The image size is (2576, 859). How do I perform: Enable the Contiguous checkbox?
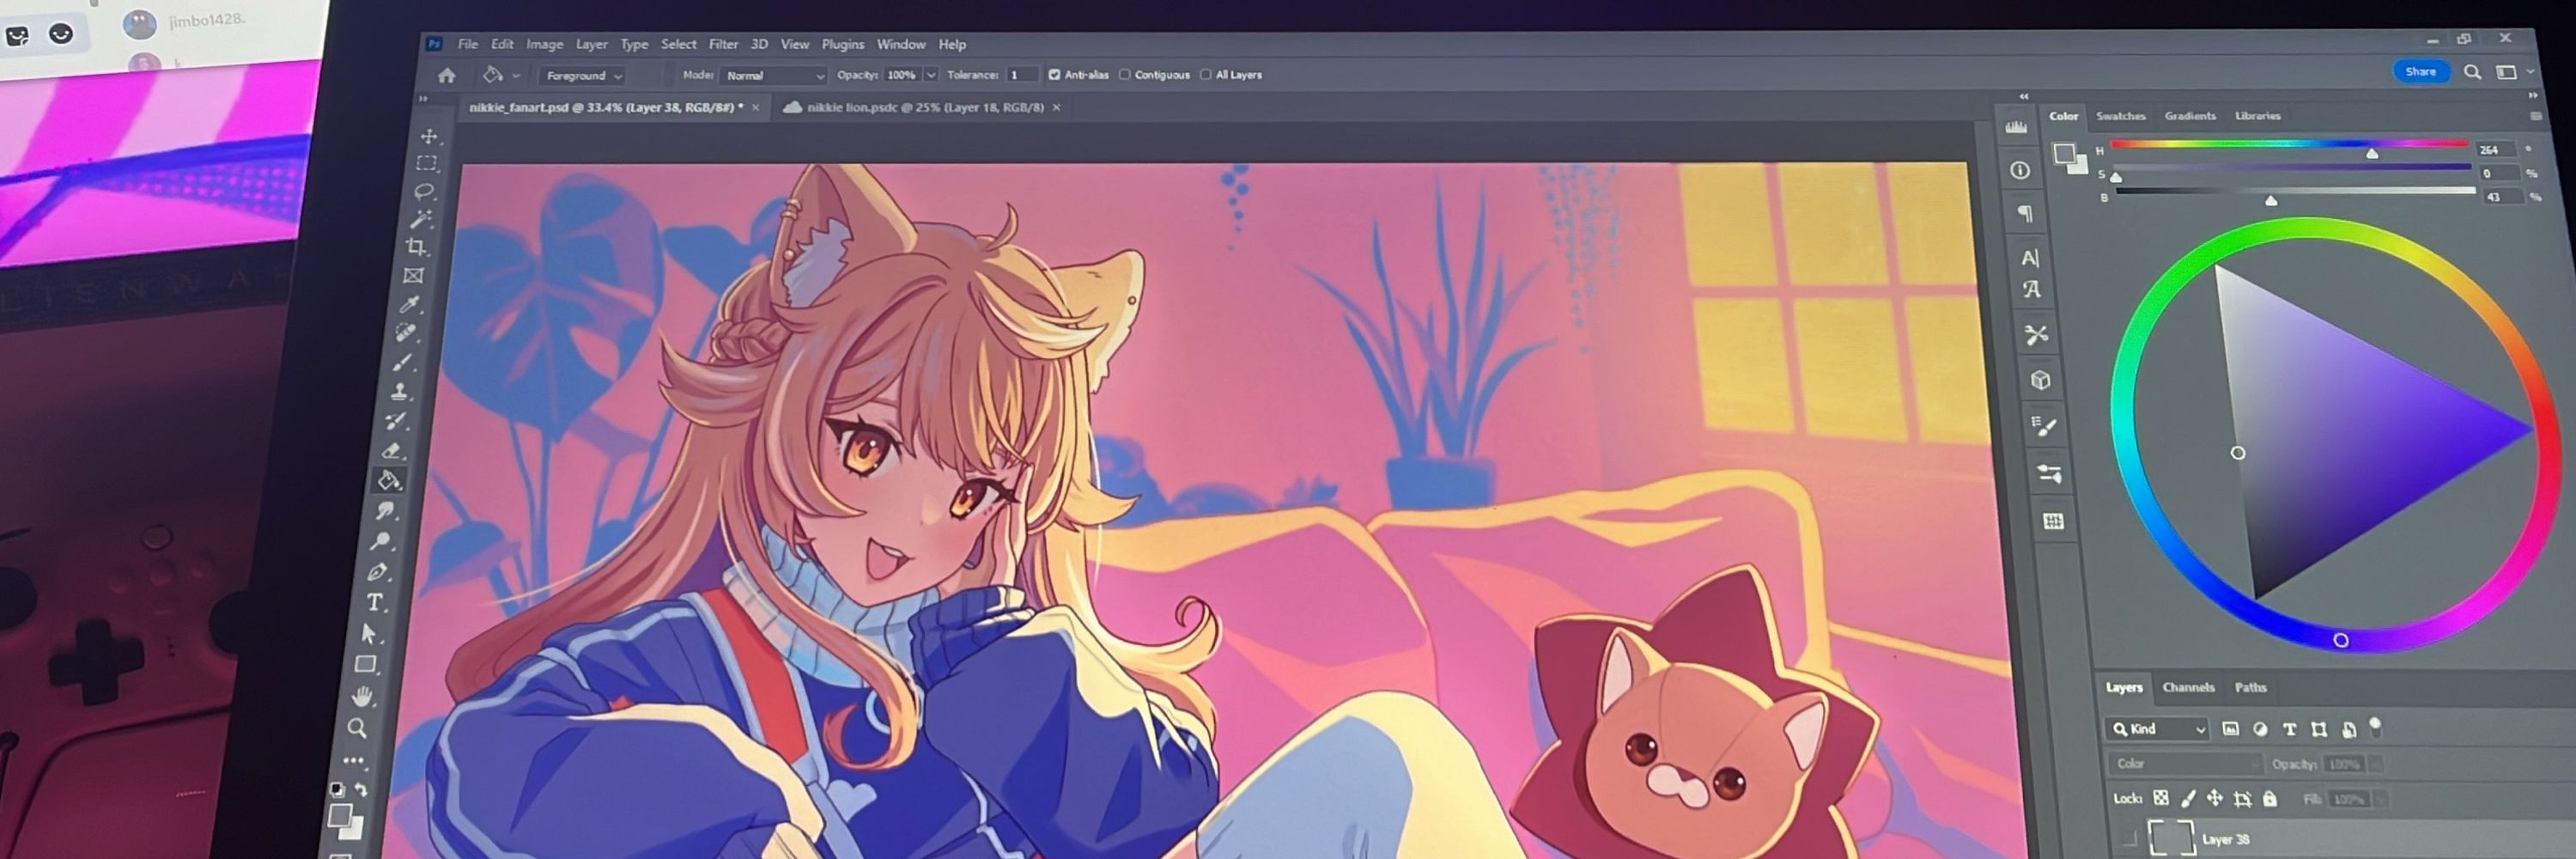point(1125,74)
